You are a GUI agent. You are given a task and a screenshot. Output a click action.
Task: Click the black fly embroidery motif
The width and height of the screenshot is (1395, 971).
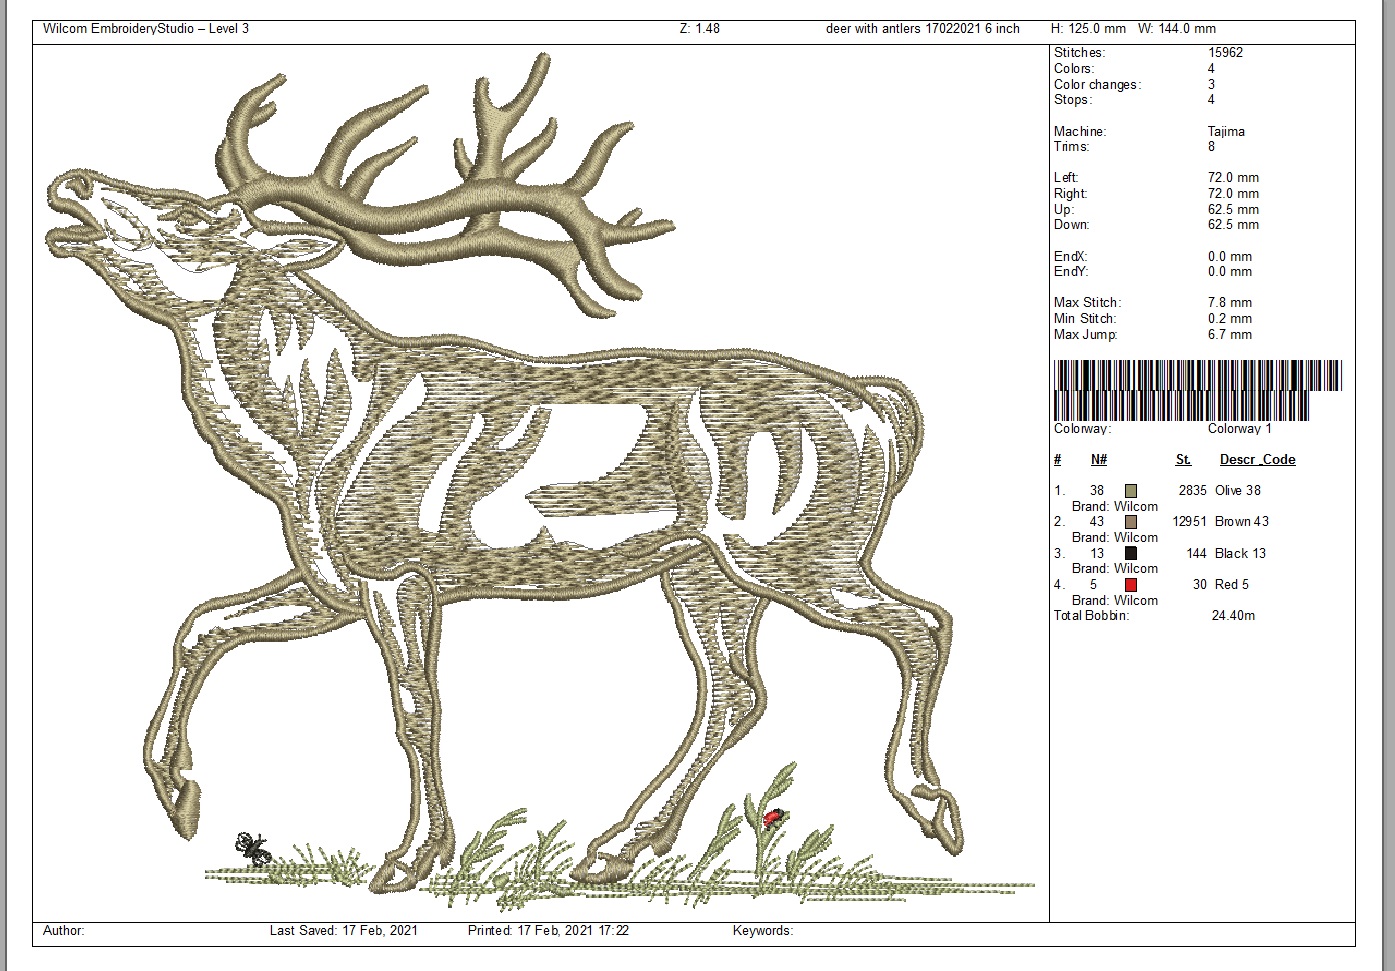(252, 847)
